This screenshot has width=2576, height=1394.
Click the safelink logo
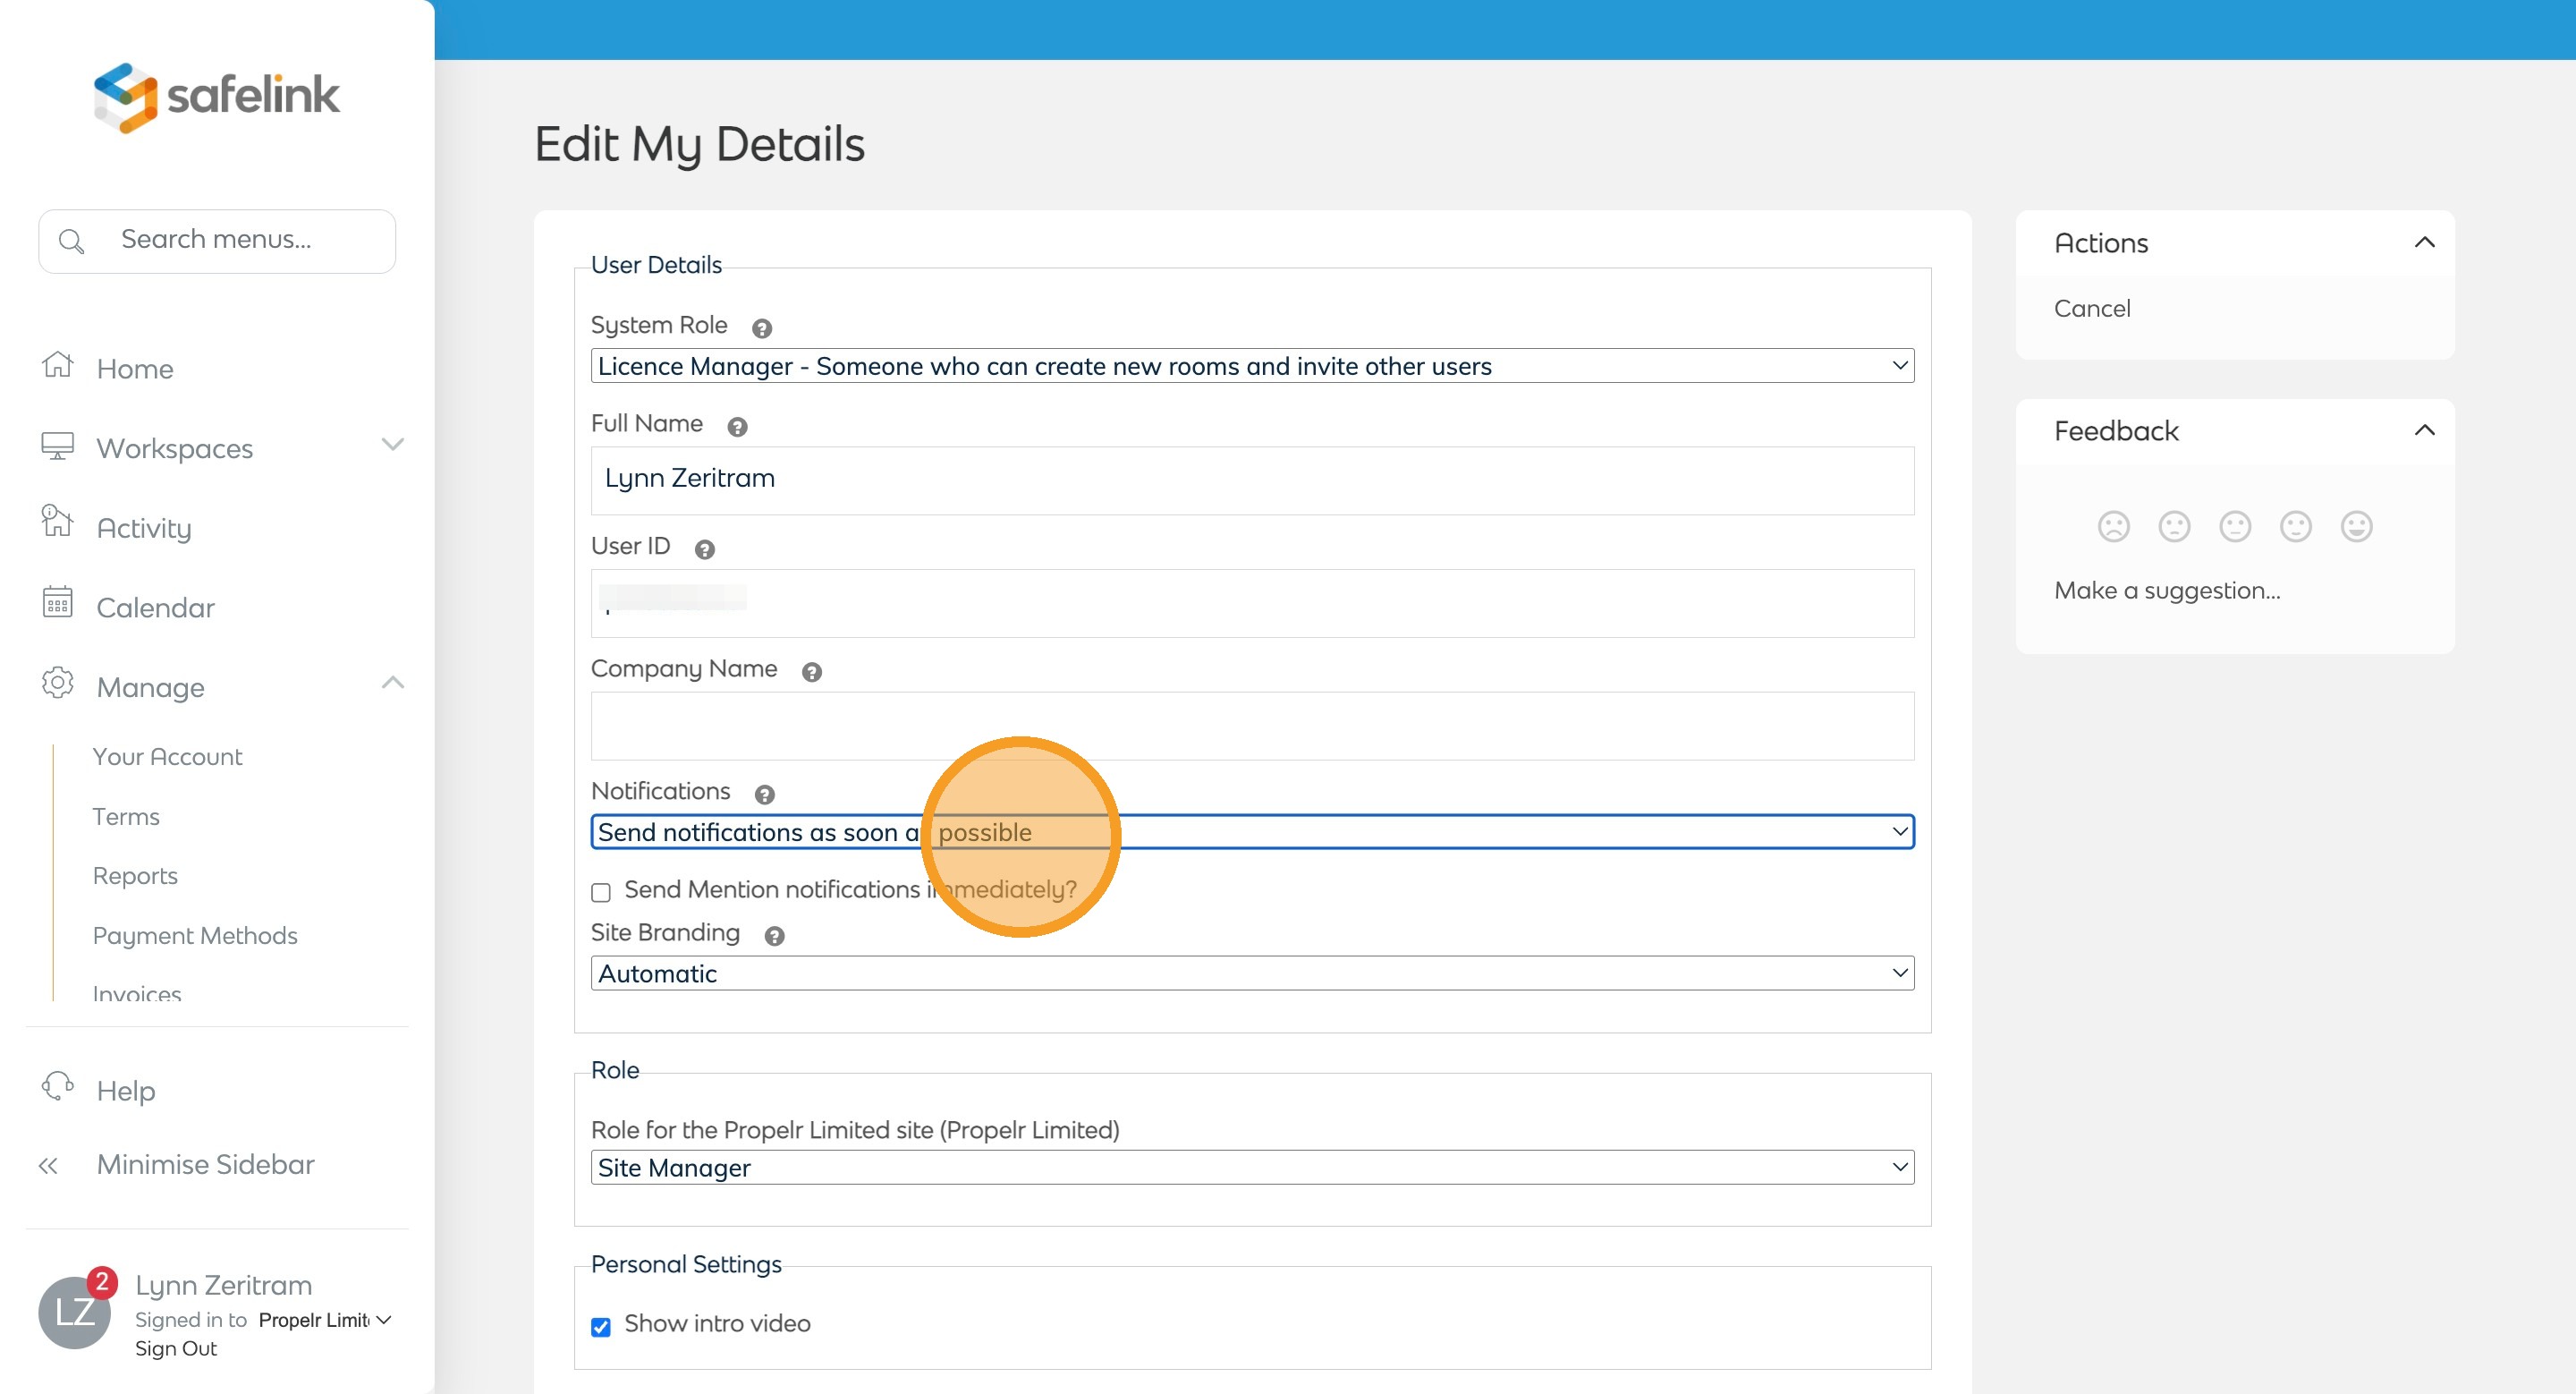(217, 96)
